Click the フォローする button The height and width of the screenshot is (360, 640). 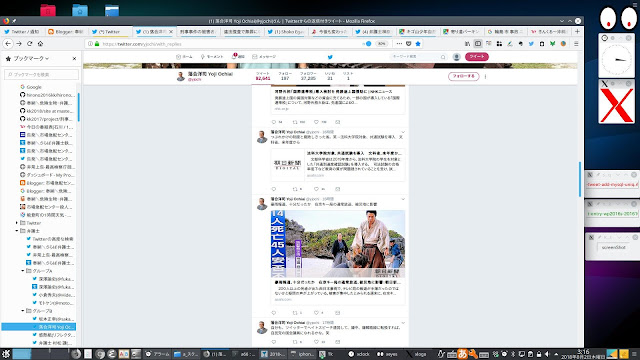pos(464,76)
